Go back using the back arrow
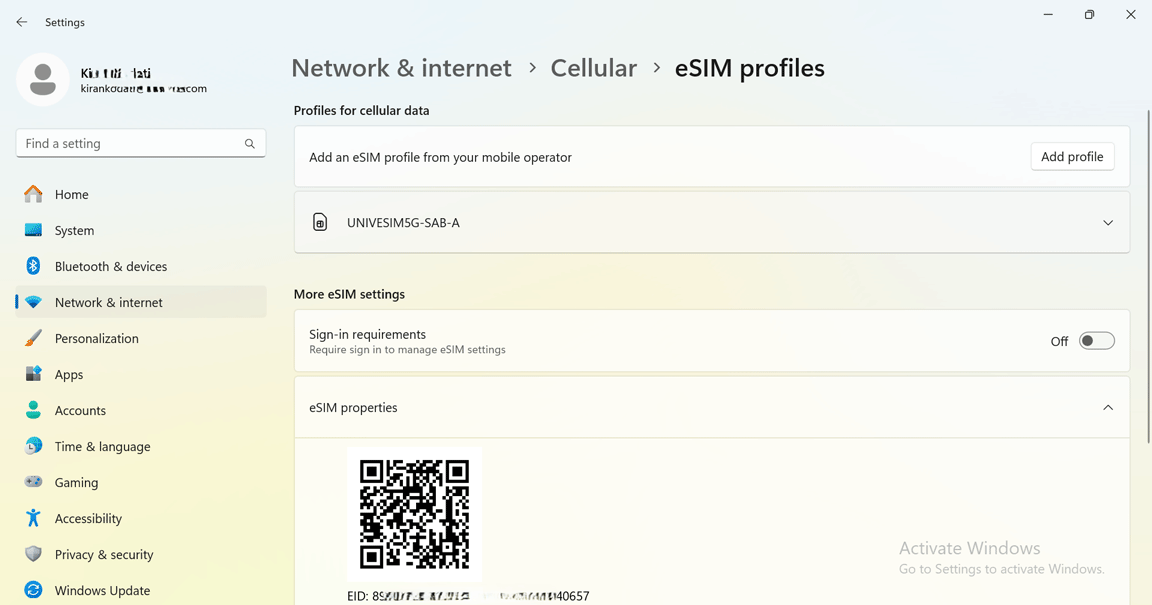1152x605 pixels. (22, 22)
